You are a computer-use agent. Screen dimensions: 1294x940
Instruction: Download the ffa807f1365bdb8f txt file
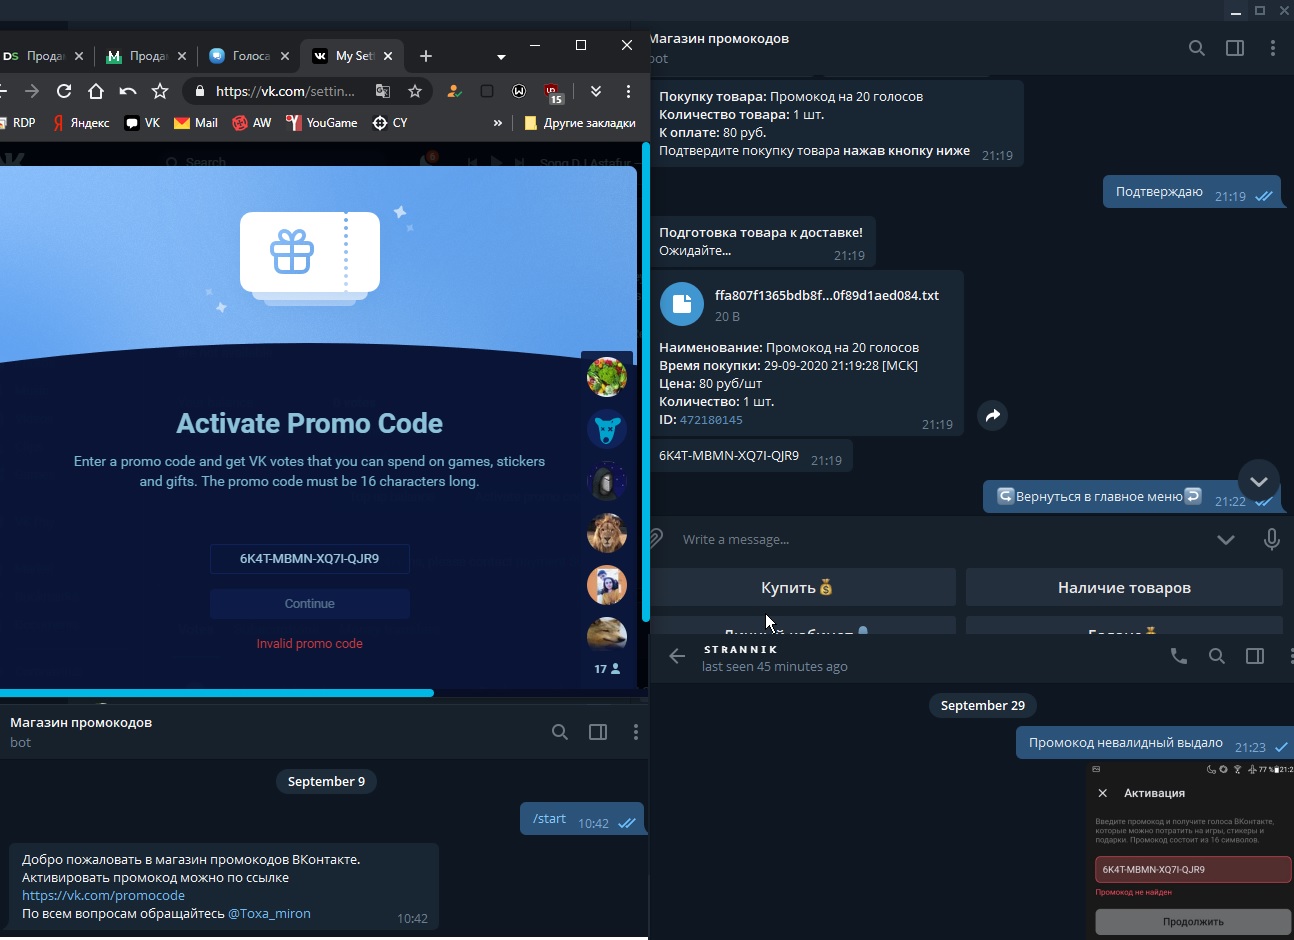pos(682,304)
